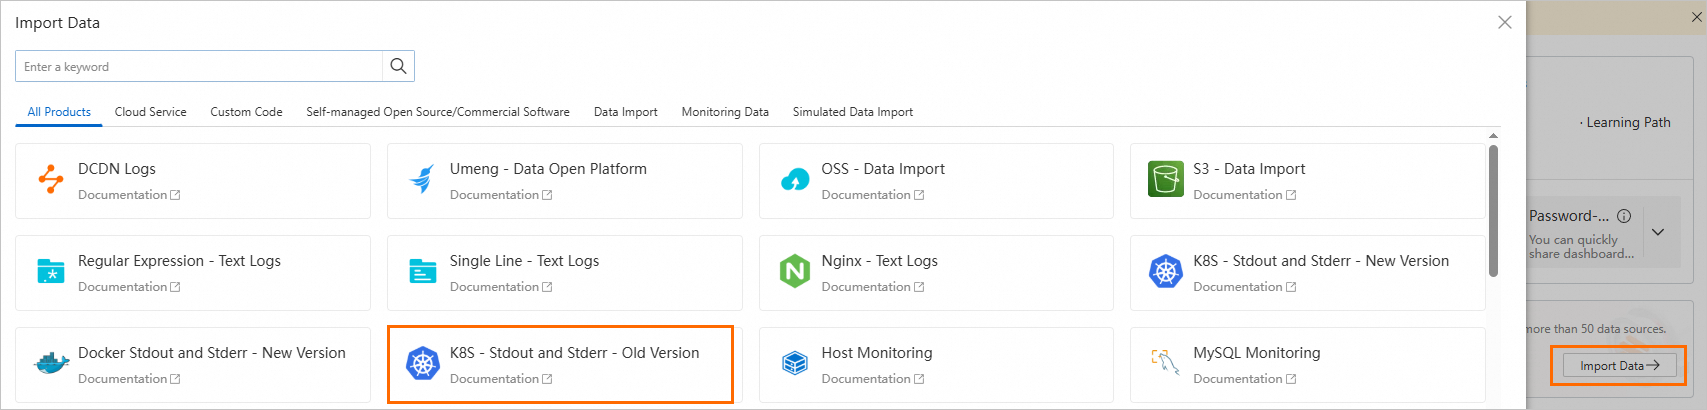Viewport: 1707px width, 410px height.
Task: Click the product list vertical scrollbar
Action: pyautogui.click(x=1493, y=211)
